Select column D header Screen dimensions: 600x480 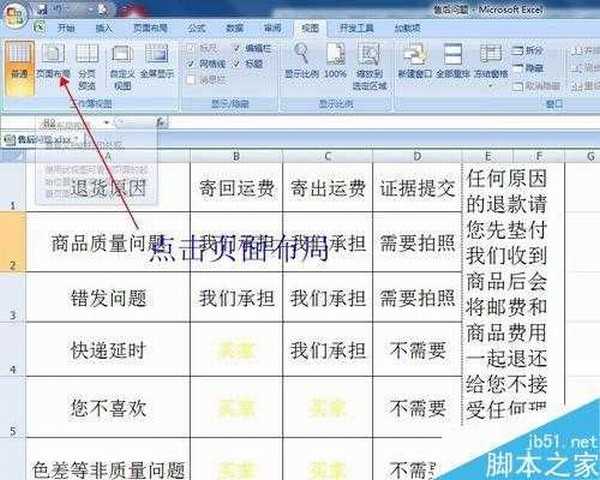click(417, 156)
